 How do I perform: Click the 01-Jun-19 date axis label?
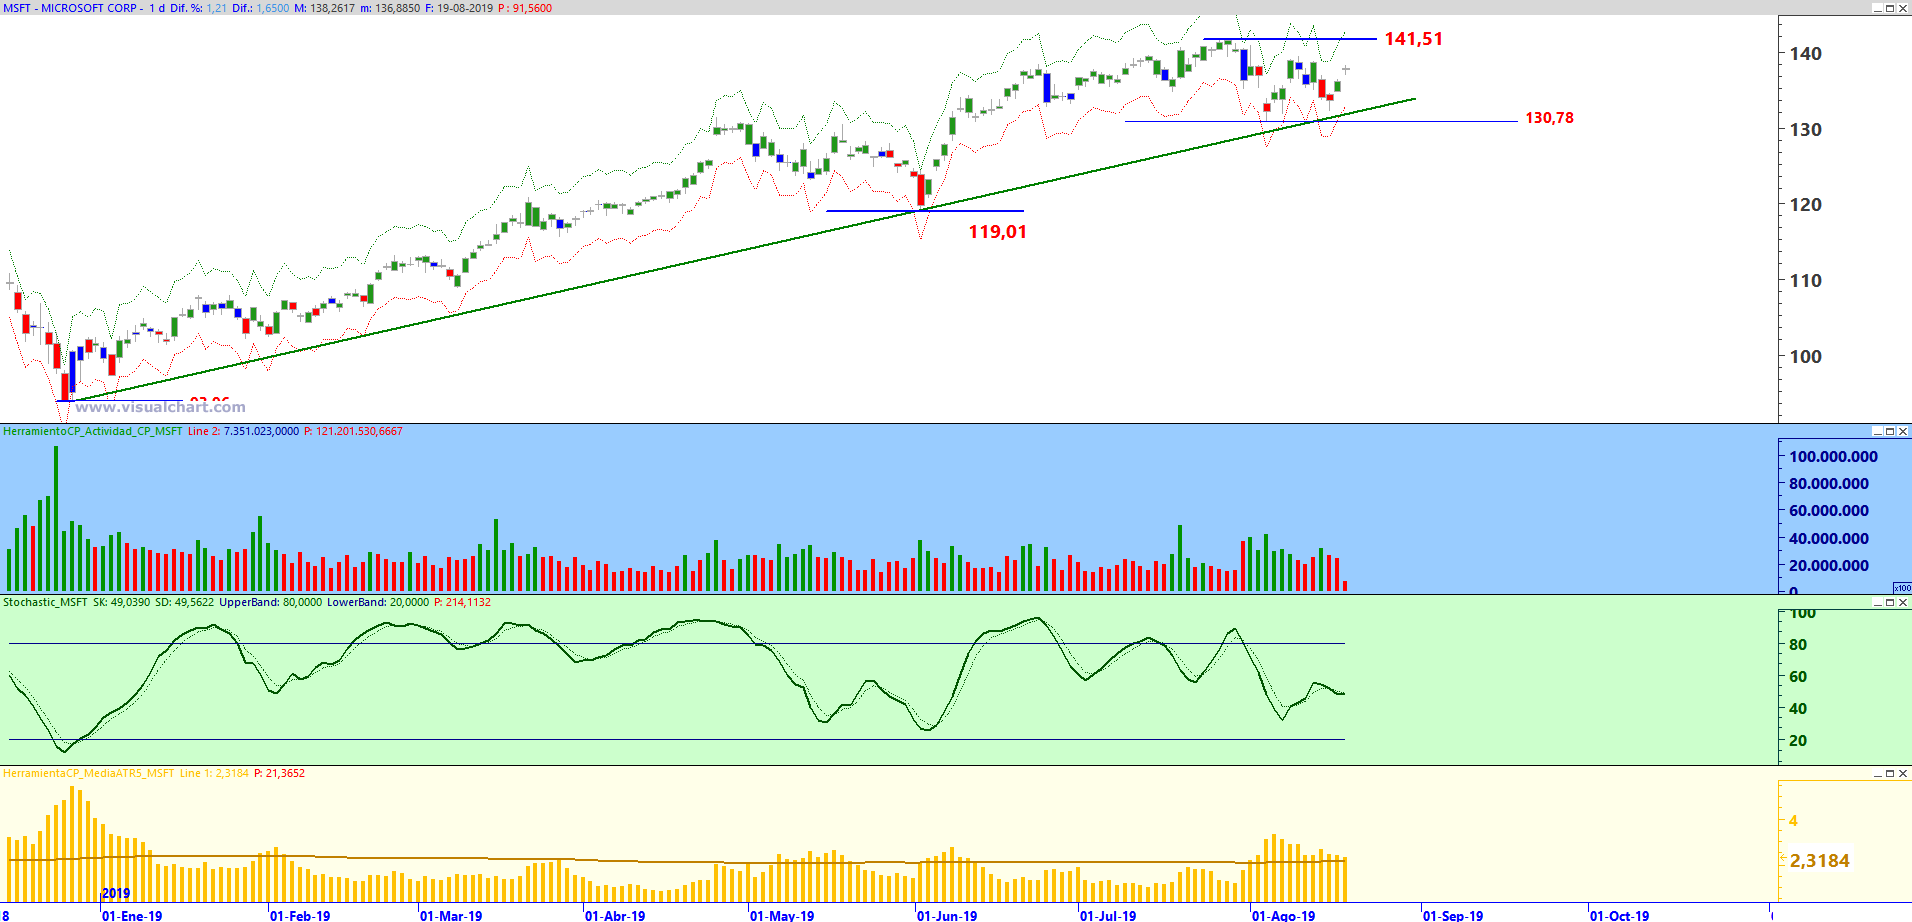click(947, 916)
